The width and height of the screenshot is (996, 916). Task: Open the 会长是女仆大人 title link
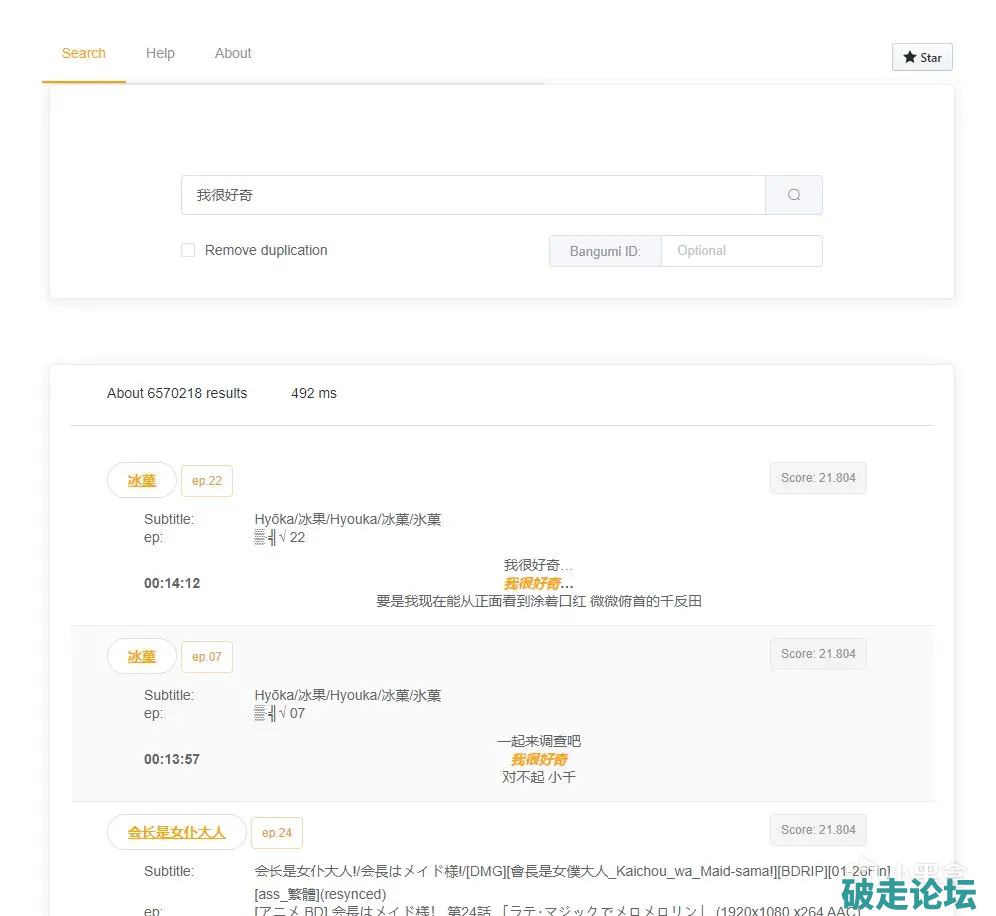[x=176, y=832]
